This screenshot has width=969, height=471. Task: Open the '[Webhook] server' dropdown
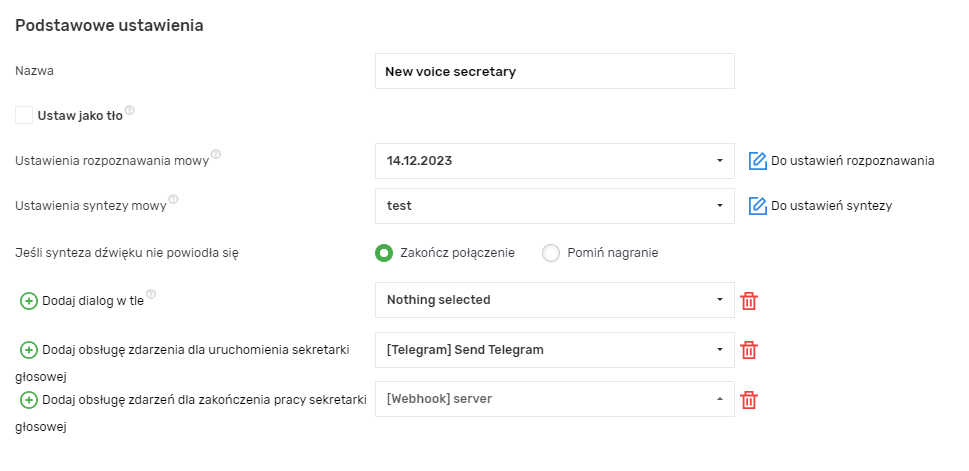(x=554, y=399)
